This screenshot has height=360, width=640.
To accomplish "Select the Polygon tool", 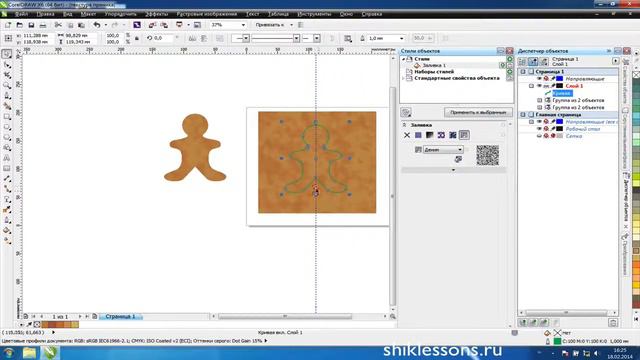I will pos(7,138).
